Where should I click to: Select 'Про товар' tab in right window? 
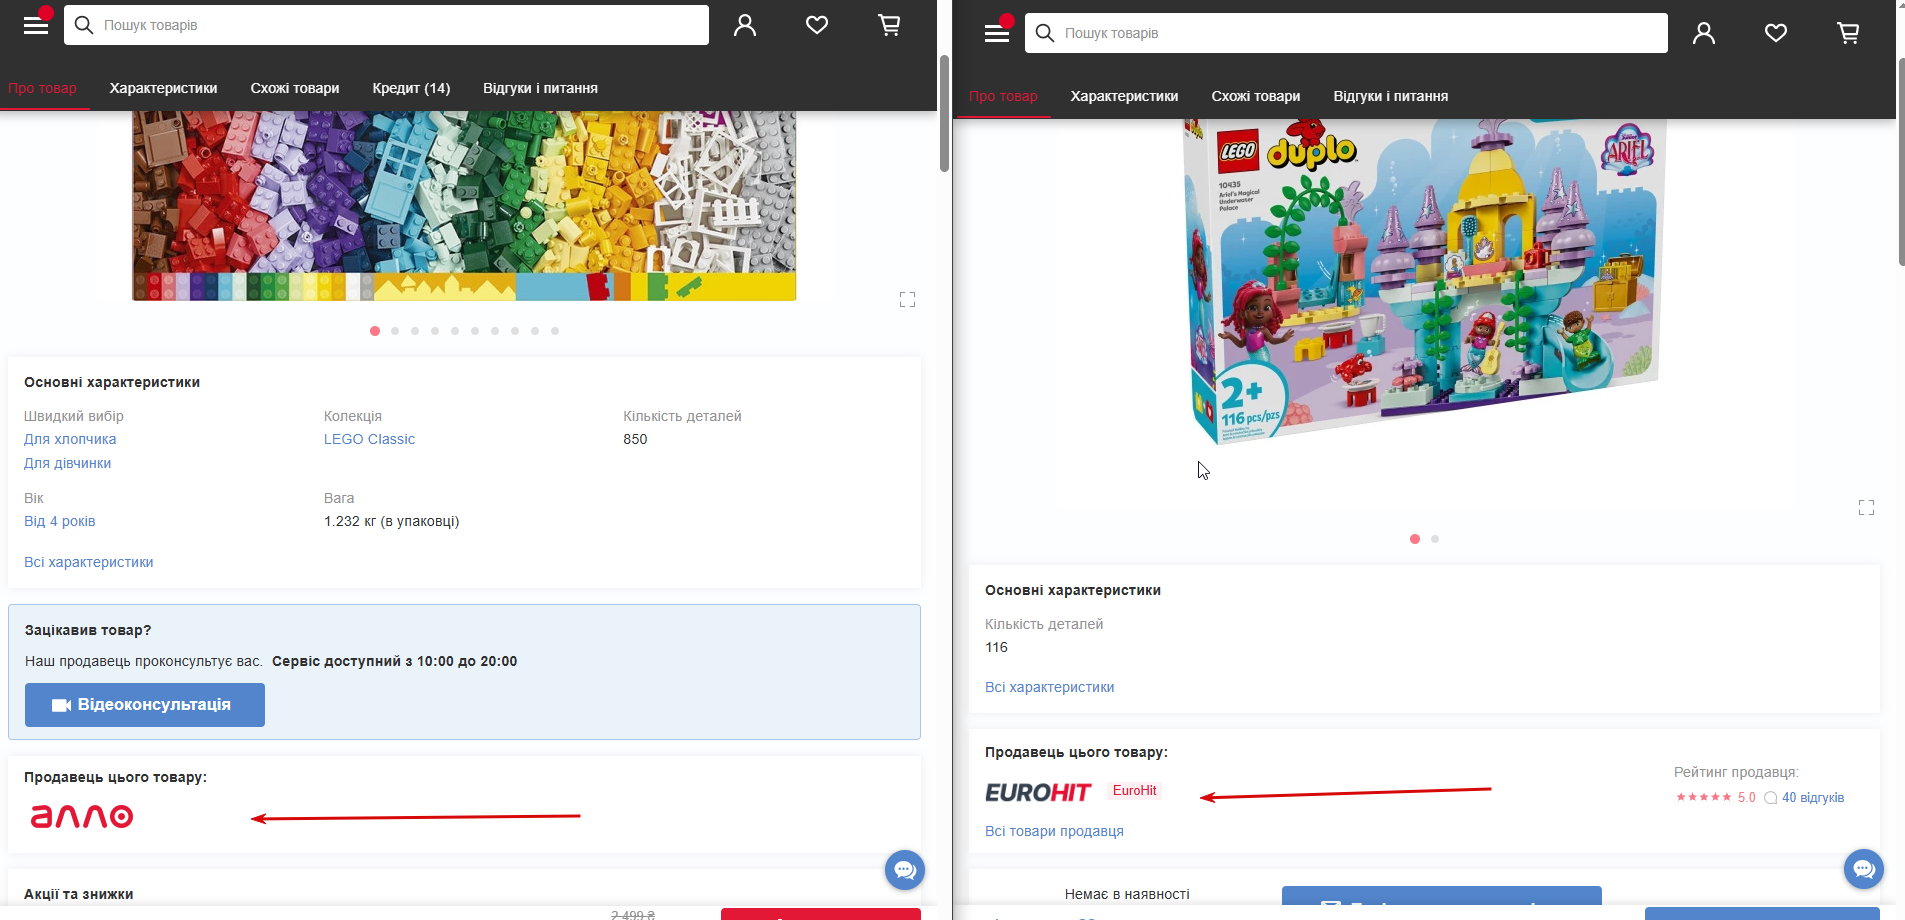coord(1003,96)
